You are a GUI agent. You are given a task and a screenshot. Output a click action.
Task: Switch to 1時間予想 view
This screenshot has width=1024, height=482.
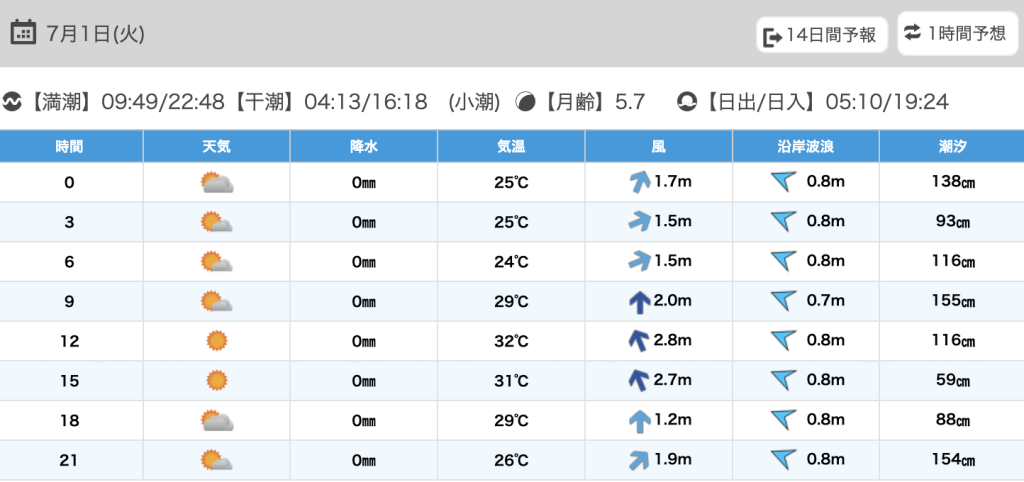coord(956,34)
